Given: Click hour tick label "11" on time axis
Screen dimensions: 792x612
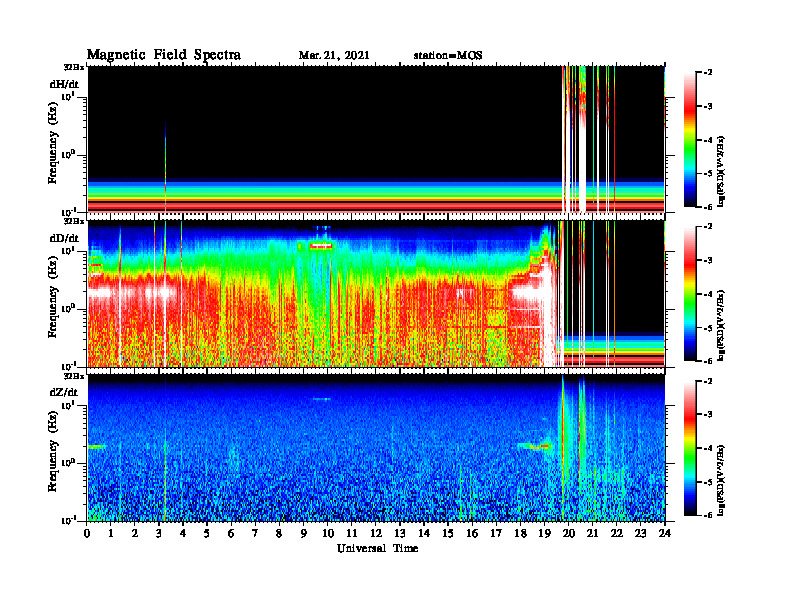Looking at the screenshot, I should [x=352, y=533].
